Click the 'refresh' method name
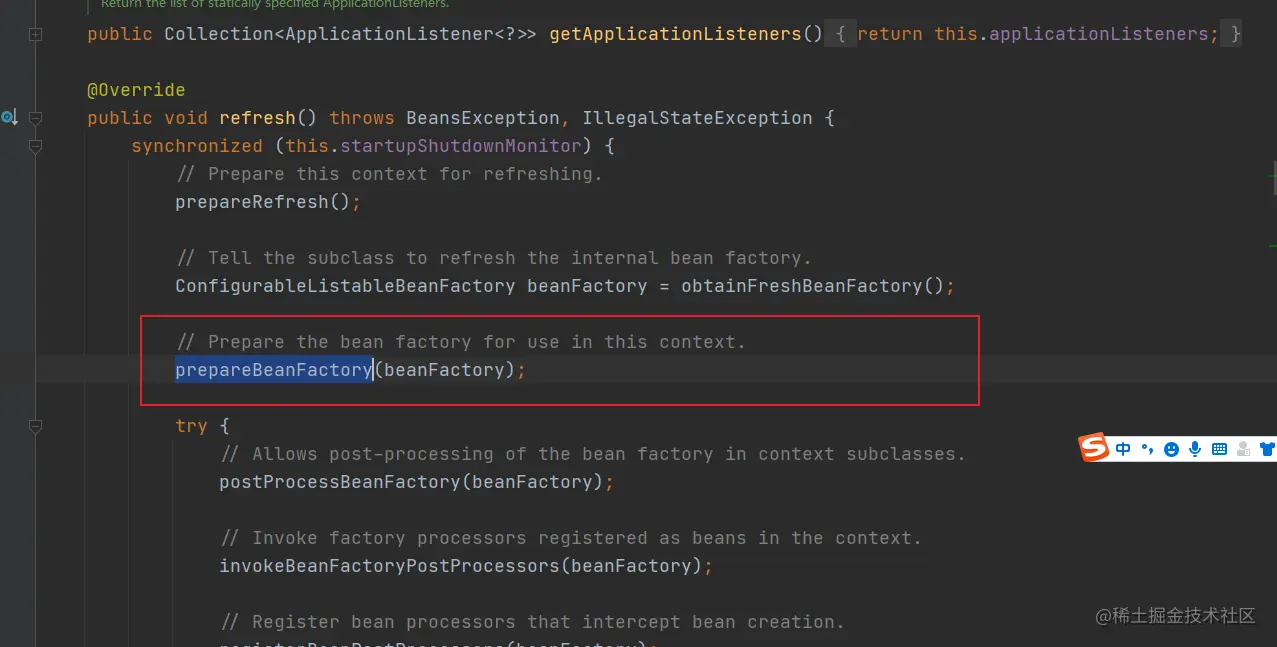The image size is (1277, 647). coord(258,118)
